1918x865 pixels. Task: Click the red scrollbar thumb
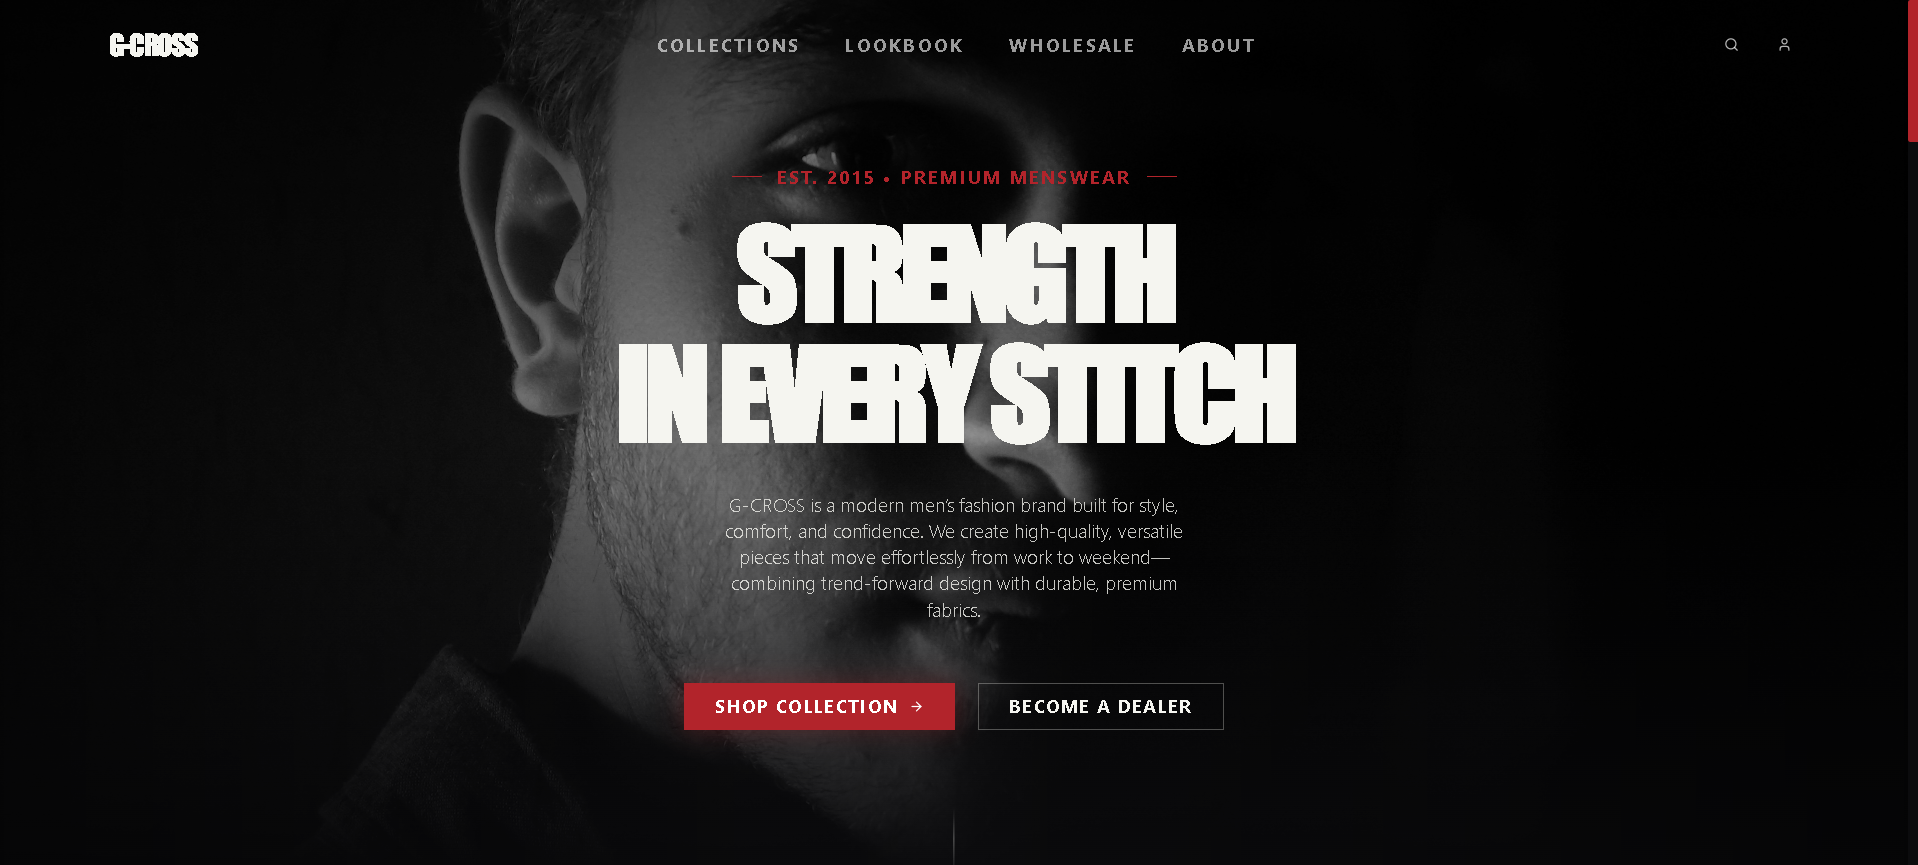(x=1913, y=70)
